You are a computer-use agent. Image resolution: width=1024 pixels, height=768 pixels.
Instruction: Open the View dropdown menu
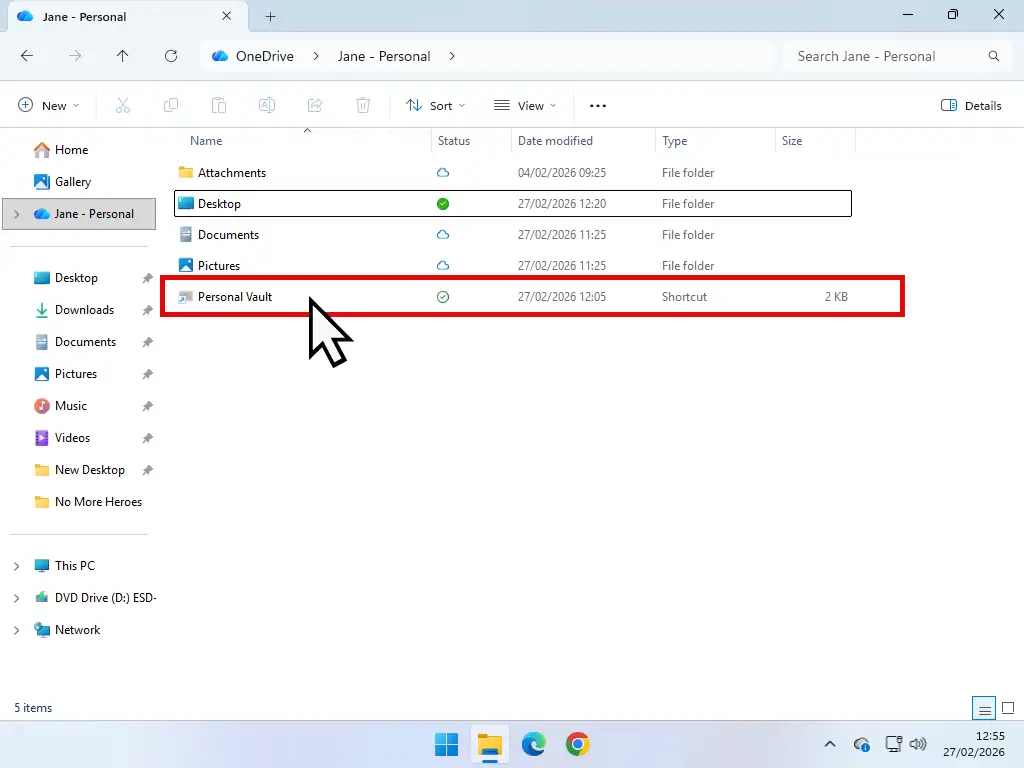(524, 105)
